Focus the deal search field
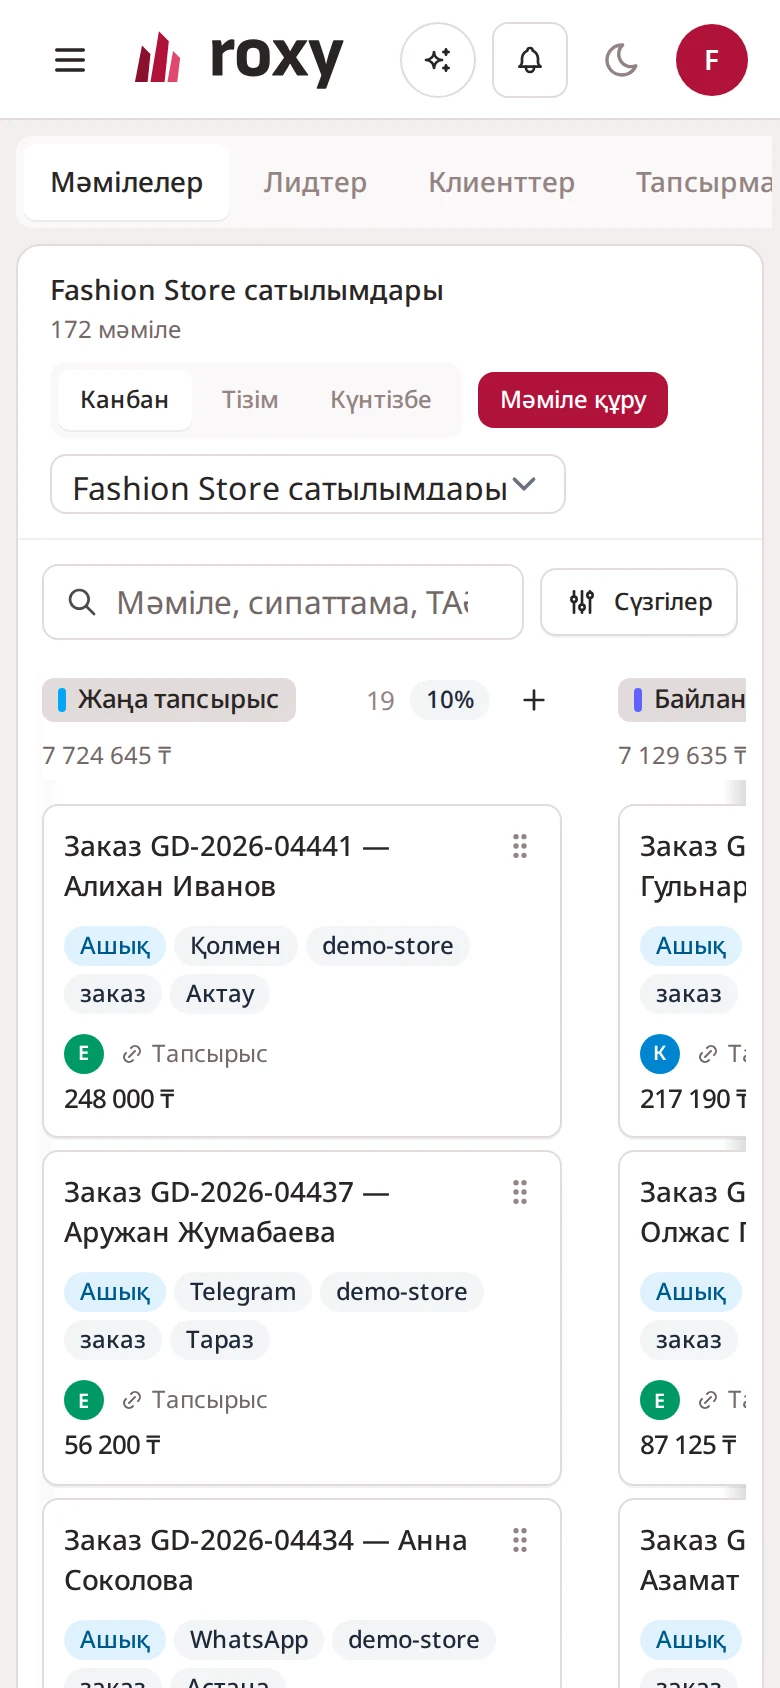This screenshot has height=1688, width=780. coord(283,602)
